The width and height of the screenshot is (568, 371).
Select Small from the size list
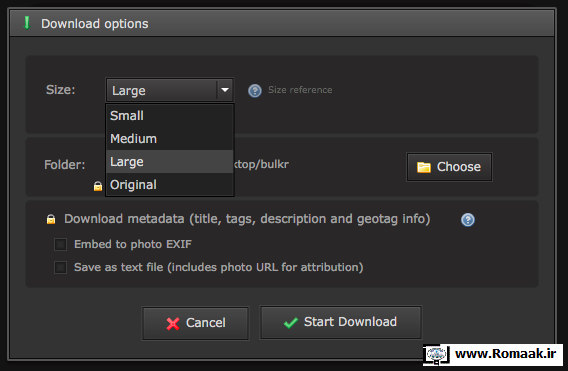[x=170, y=116]
